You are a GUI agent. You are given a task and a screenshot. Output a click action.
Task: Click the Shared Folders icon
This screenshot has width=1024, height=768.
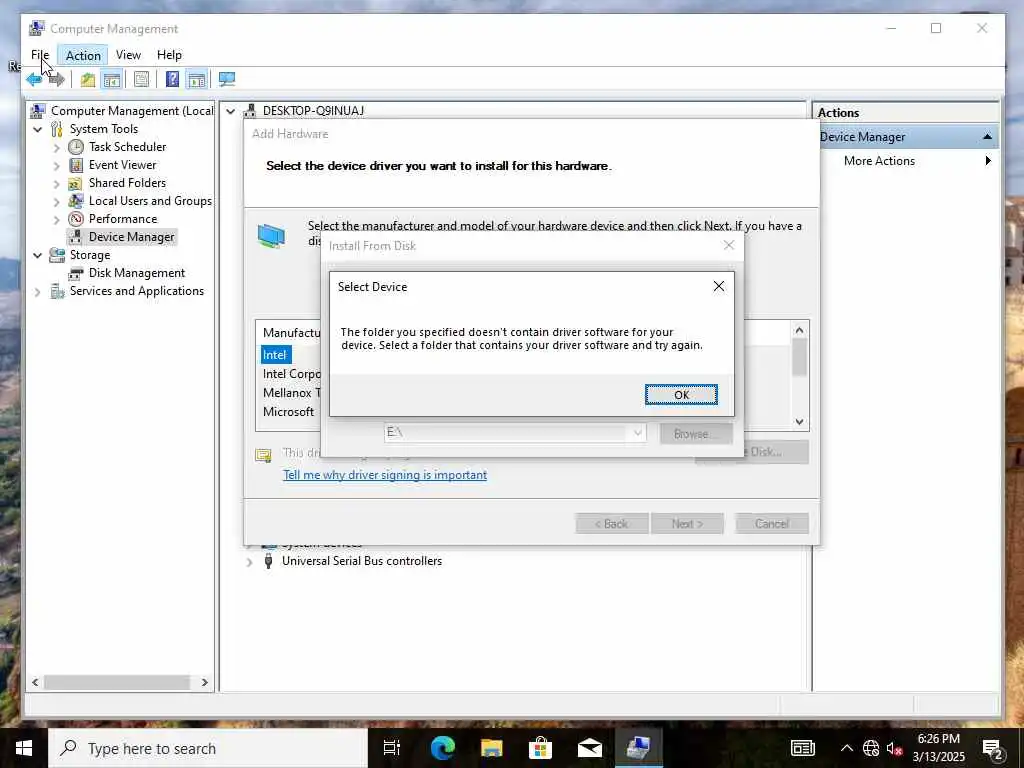tap(76, 183)
